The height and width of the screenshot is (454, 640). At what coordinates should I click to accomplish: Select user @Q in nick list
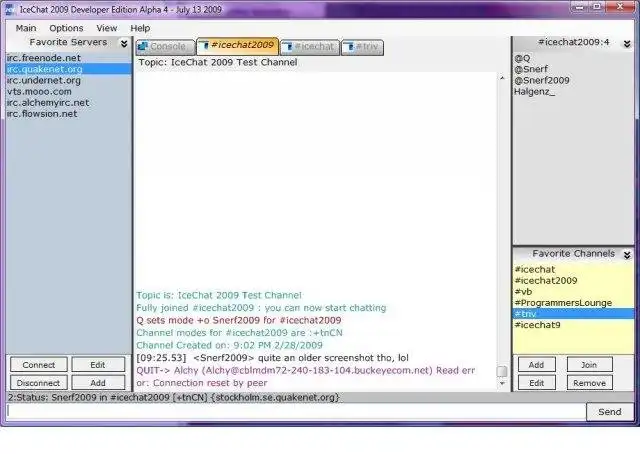click(573, 58)
